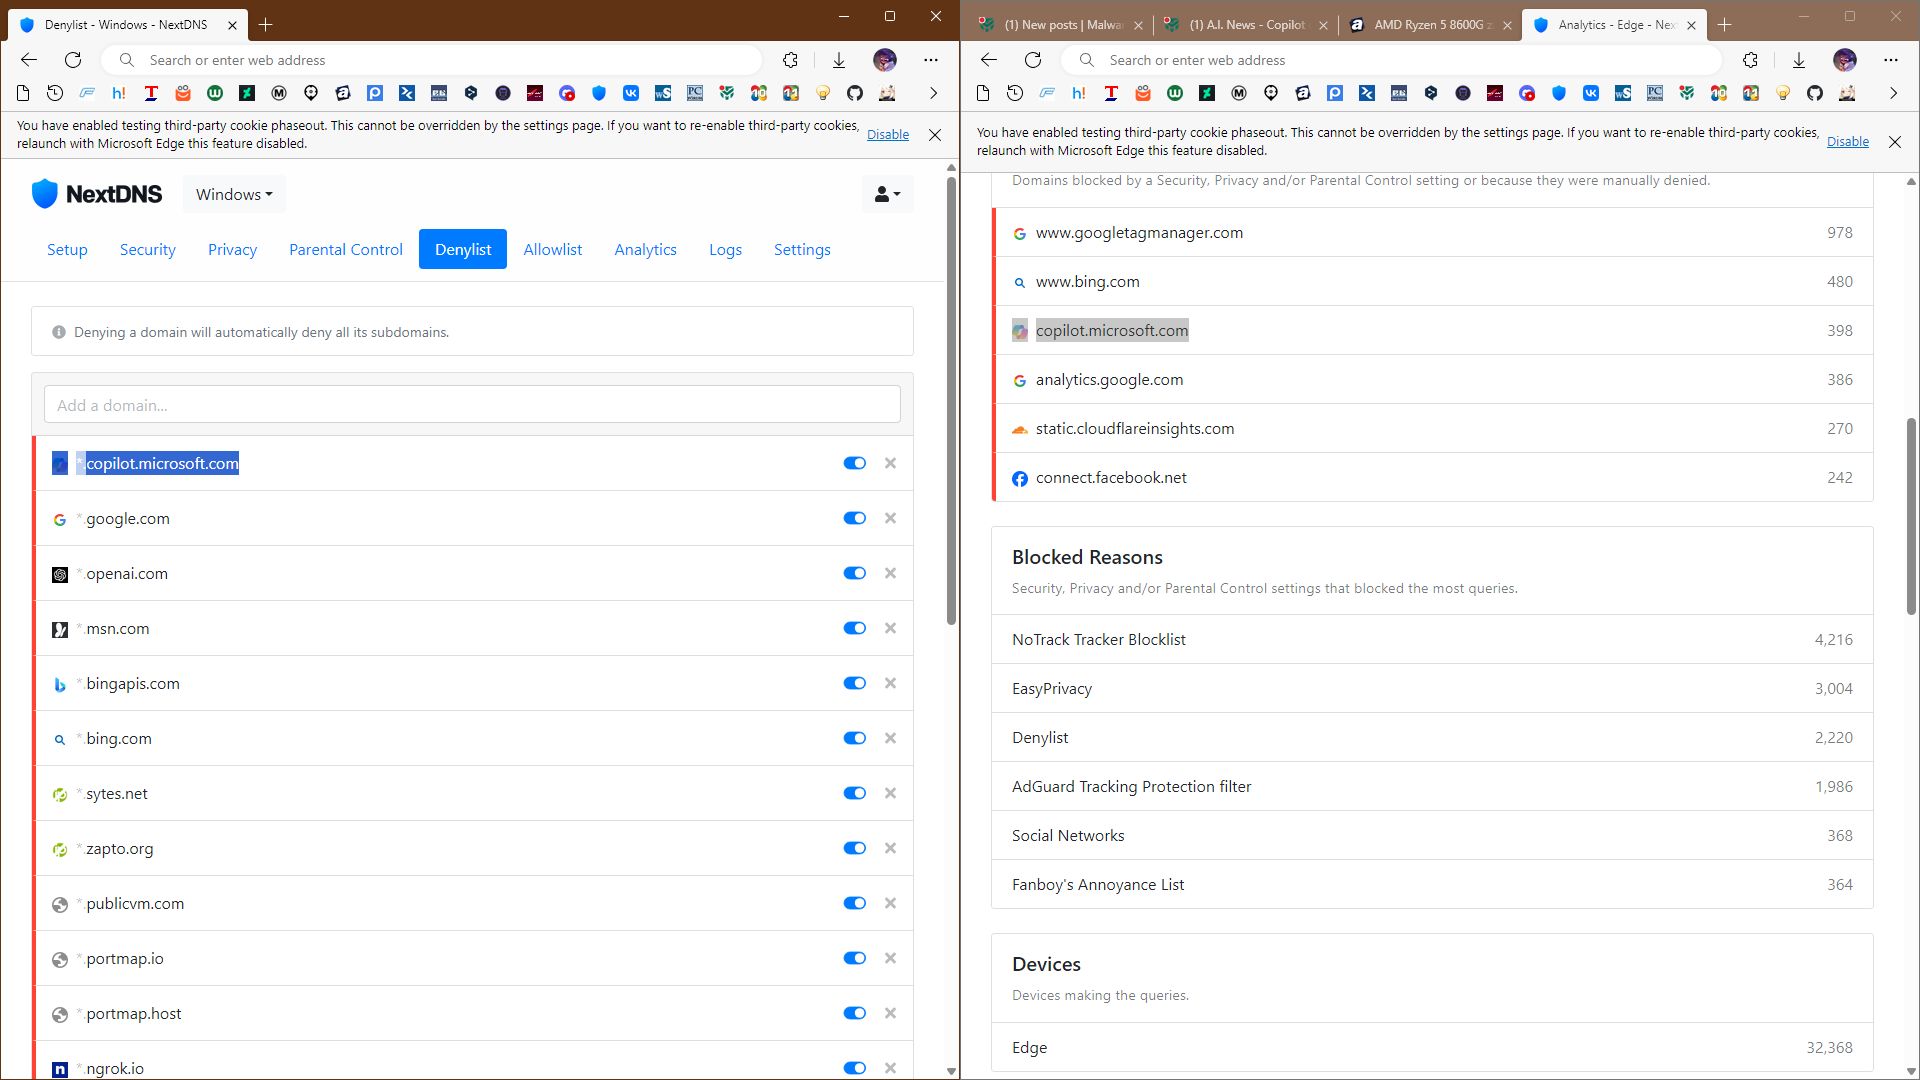The width and height of the screenshot is (1920, 1080).
Task: Open the NextDNS account menu
Action: (x=888, y=194)
